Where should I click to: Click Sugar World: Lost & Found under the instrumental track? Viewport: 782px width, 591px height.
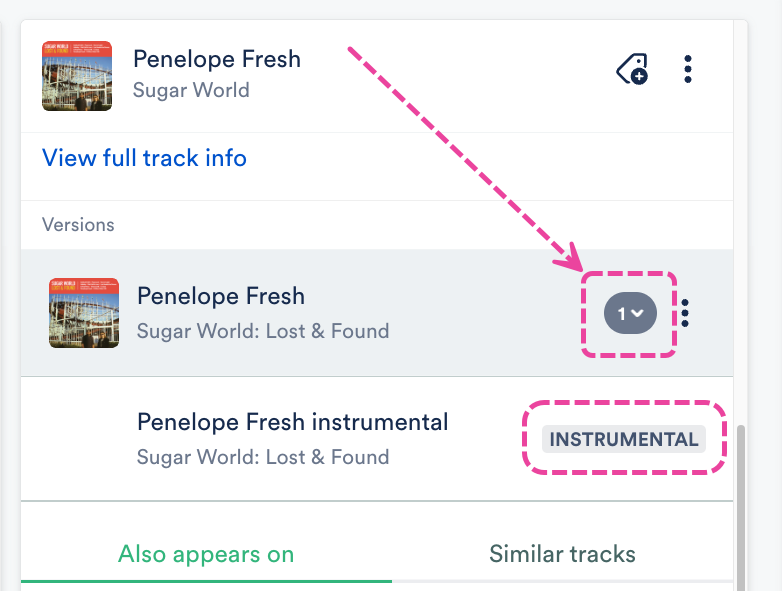[263, 457]
